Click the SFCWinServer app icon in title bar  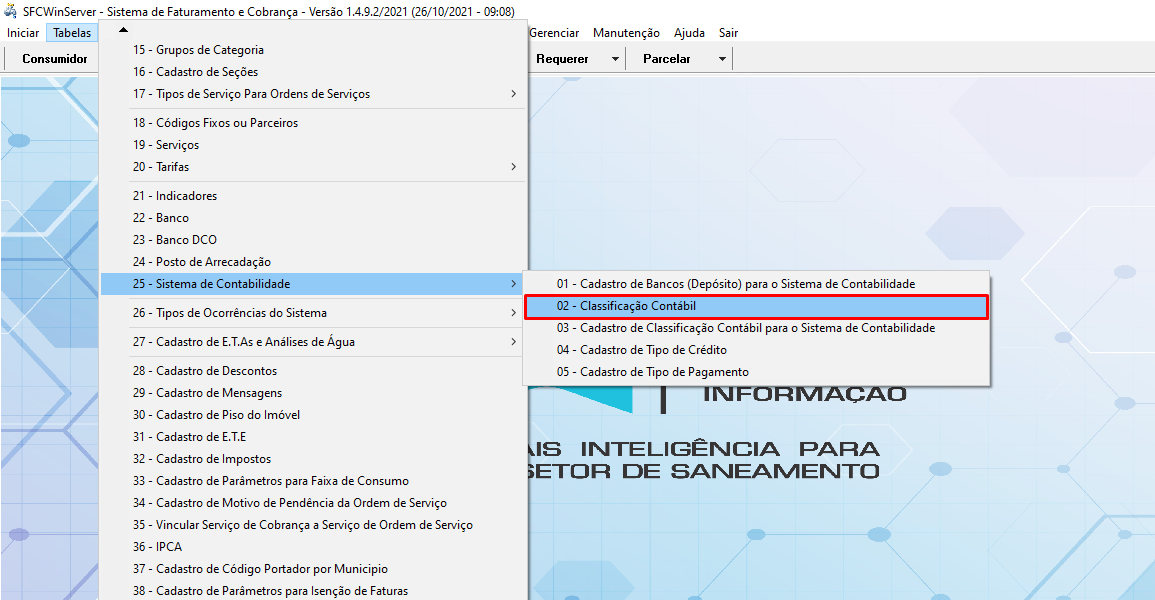[x=11, y=12]
